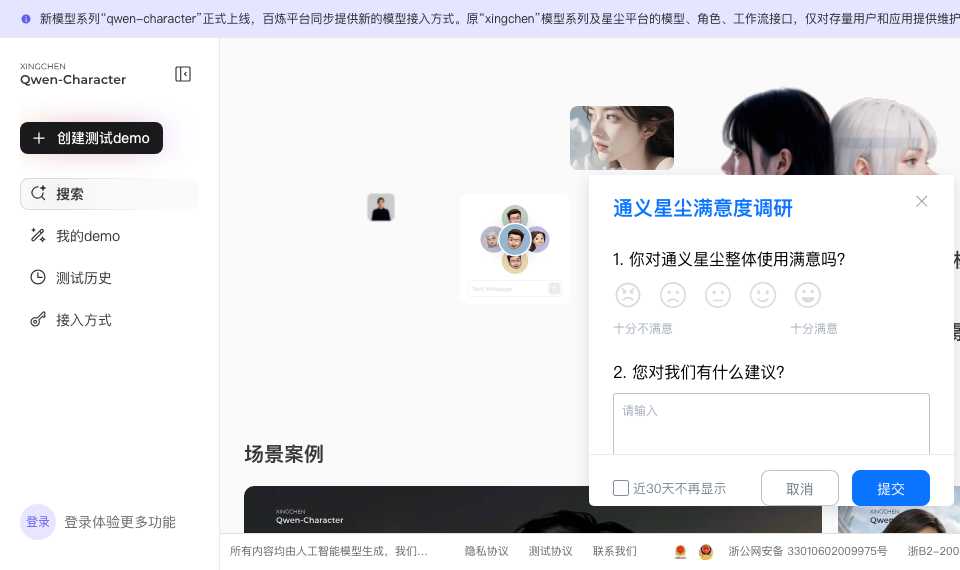
Task: Click the 取消 button
Action: [800, 488]
